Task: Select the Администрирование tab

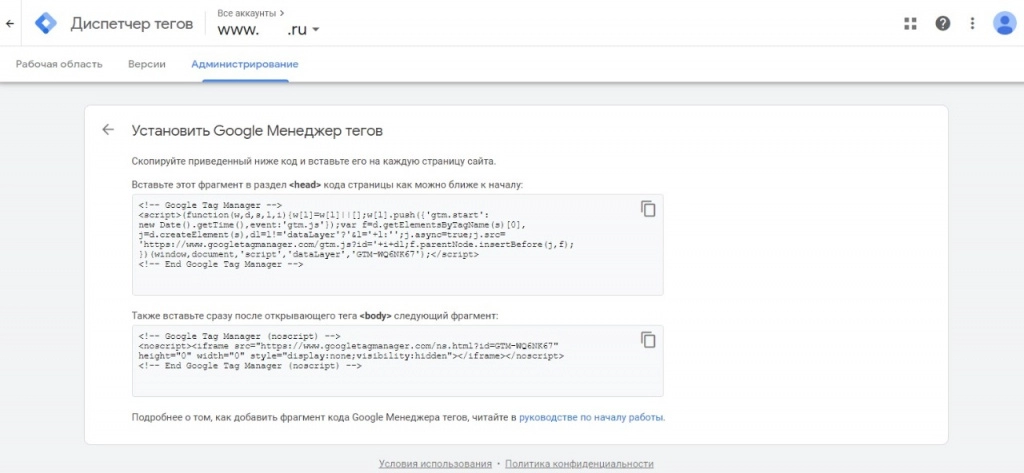Action: pyautogui.click(x=245, y=64)
